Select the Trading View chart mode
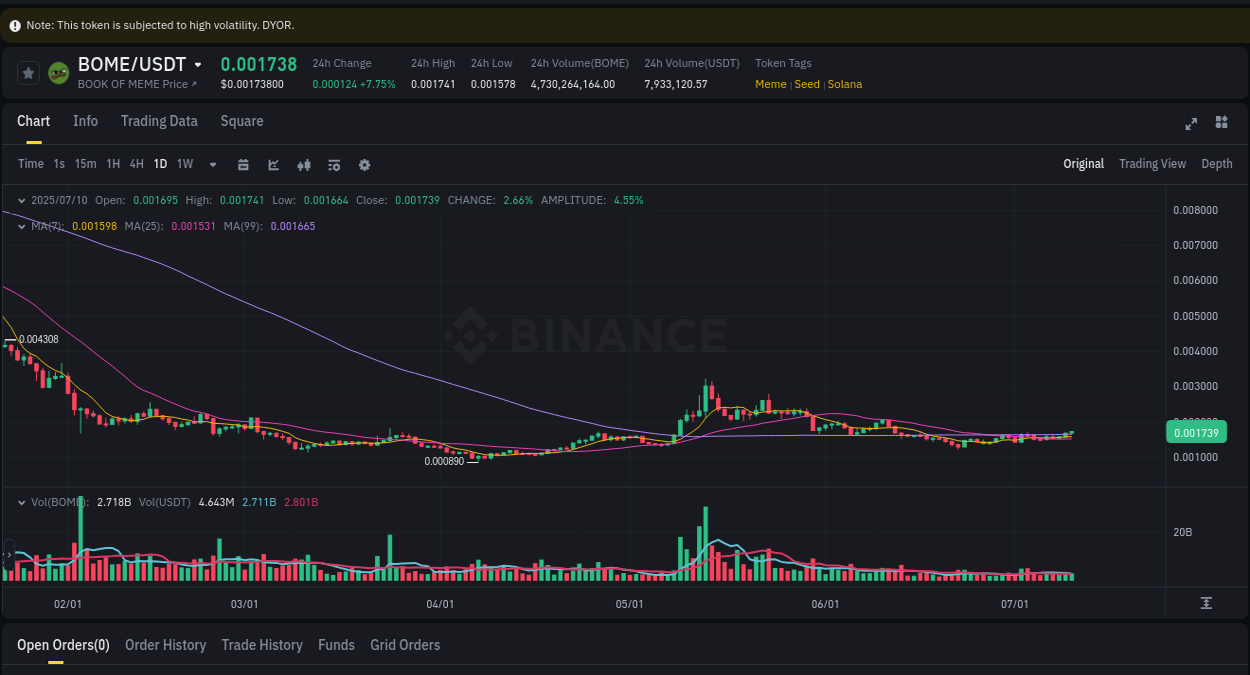Screen dimensions: 1250x675 [x=1152, y=163]
